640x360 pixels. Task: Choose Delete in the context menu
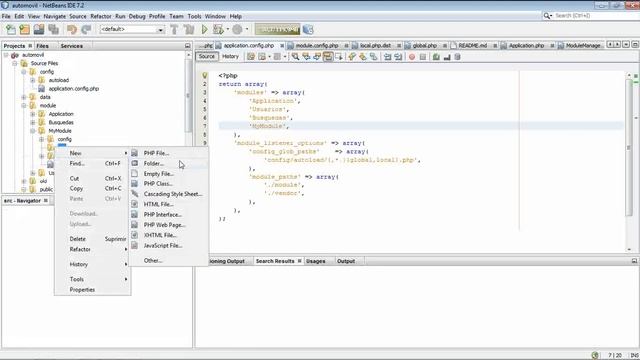93,239
